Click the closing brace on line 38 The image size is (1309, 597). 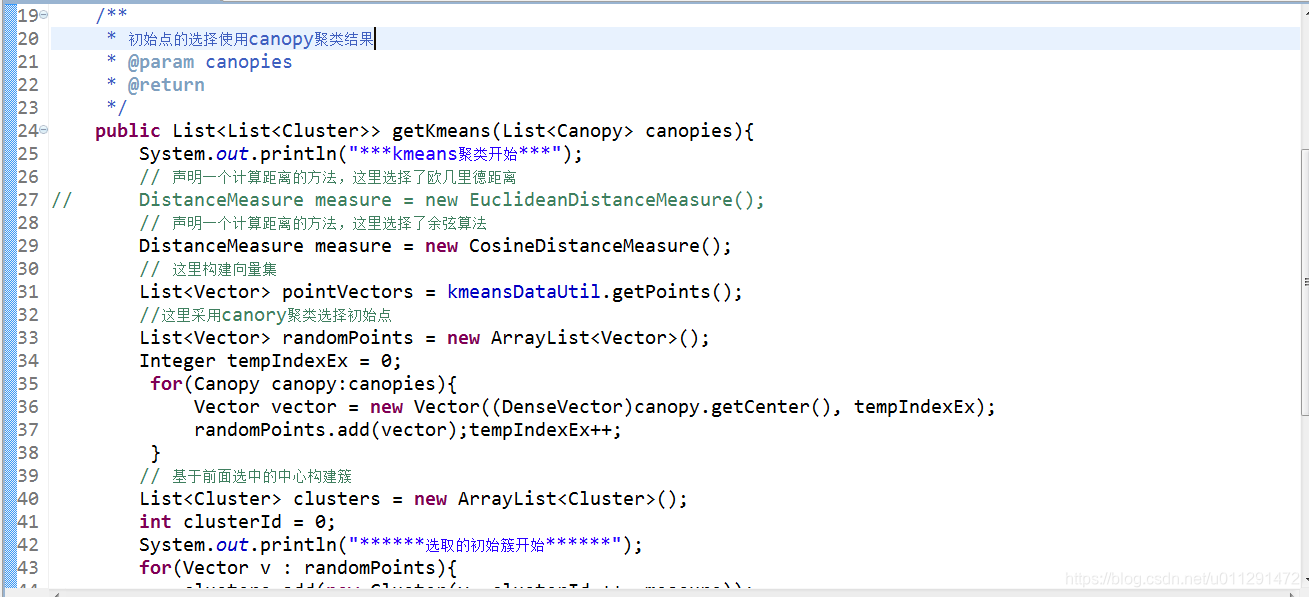pyautogui.click(x=155, y=453)
